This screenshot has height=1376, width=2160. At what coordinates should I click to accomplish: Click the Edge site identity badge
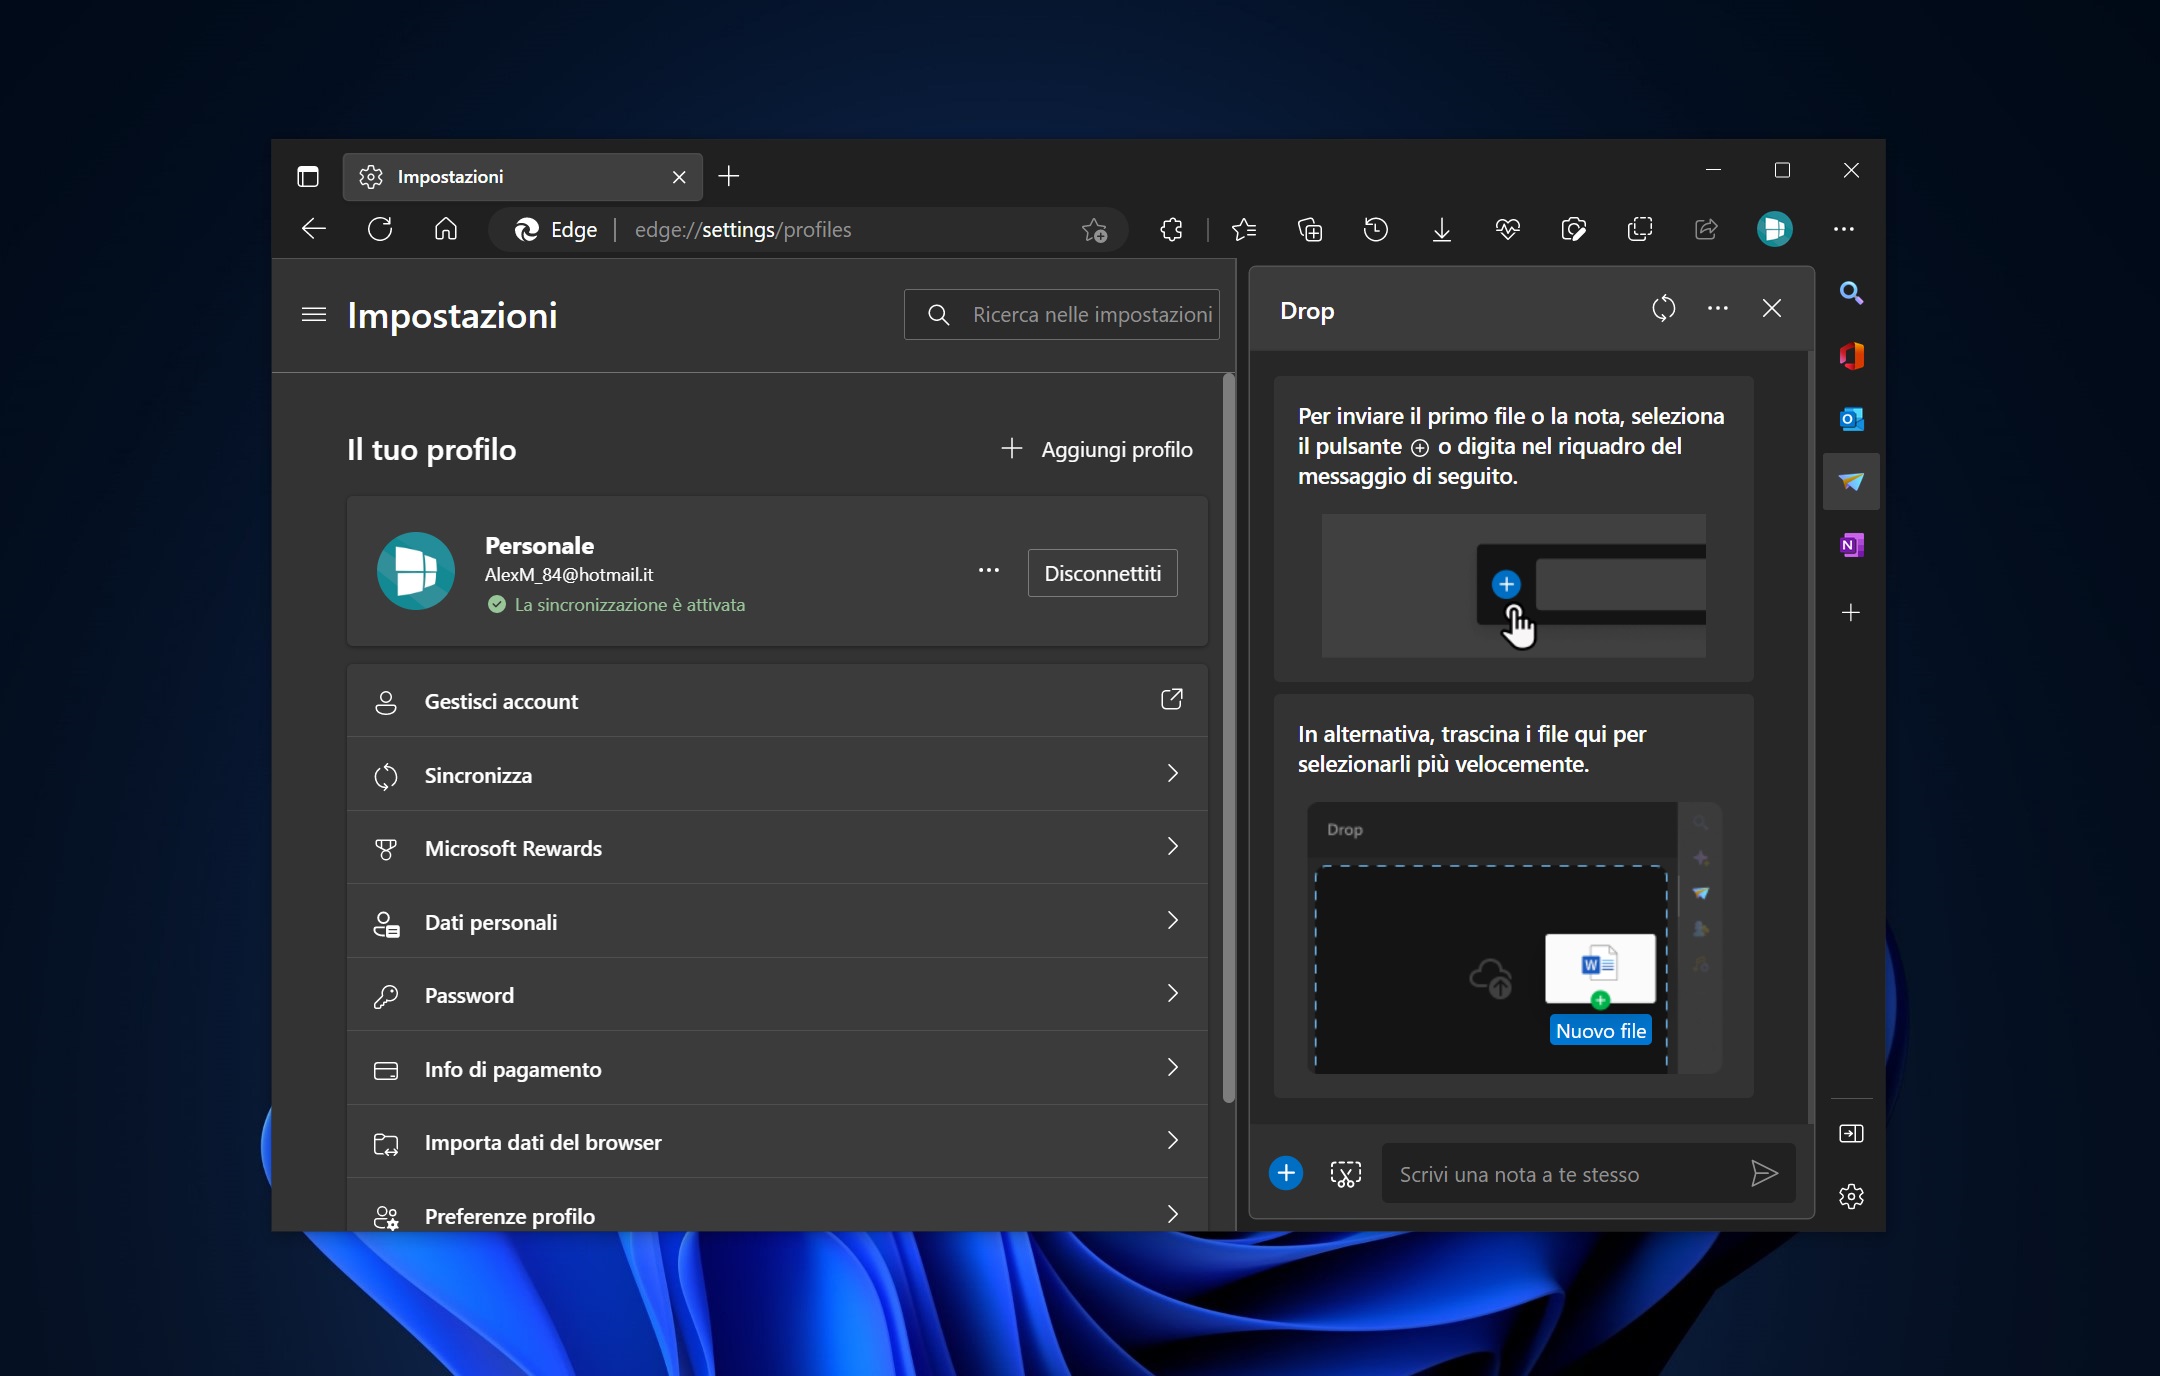[556, 230]
